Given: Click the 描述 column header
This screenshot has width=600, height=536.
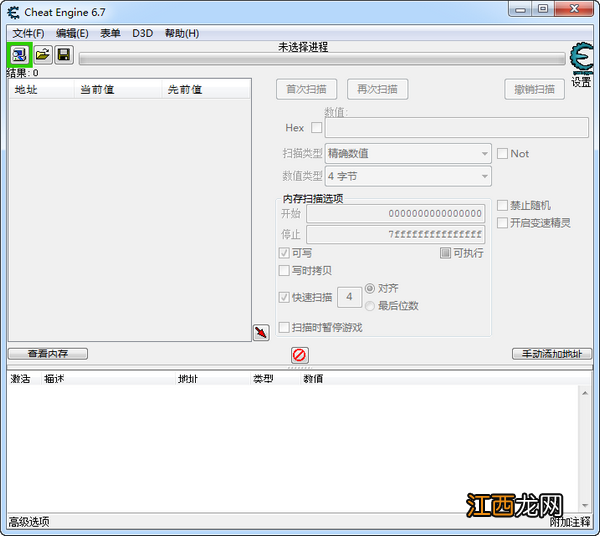Looking at the screenshot, I should pos(108,379).
